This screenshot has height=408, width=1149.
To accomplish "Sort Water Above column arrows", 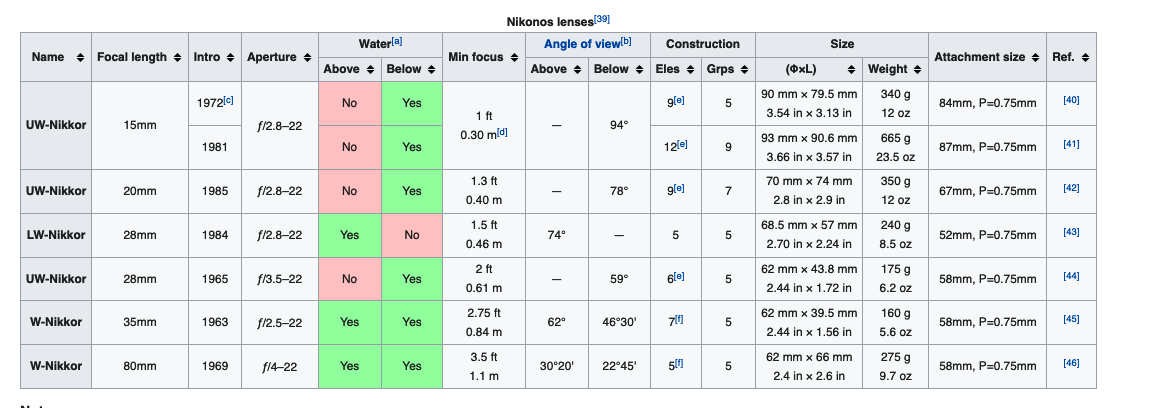I will point(370,70).
